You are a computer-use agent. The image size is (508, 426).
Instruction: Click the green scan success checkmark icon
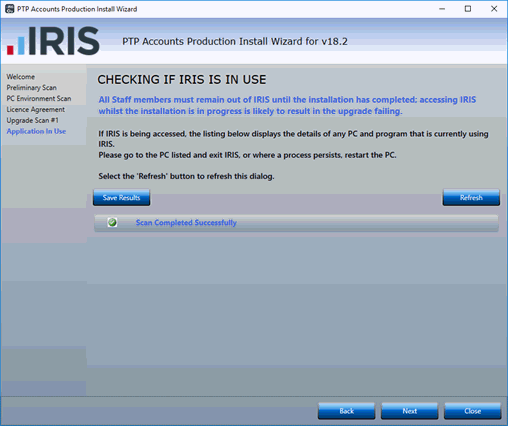click(x=112, y=222)
